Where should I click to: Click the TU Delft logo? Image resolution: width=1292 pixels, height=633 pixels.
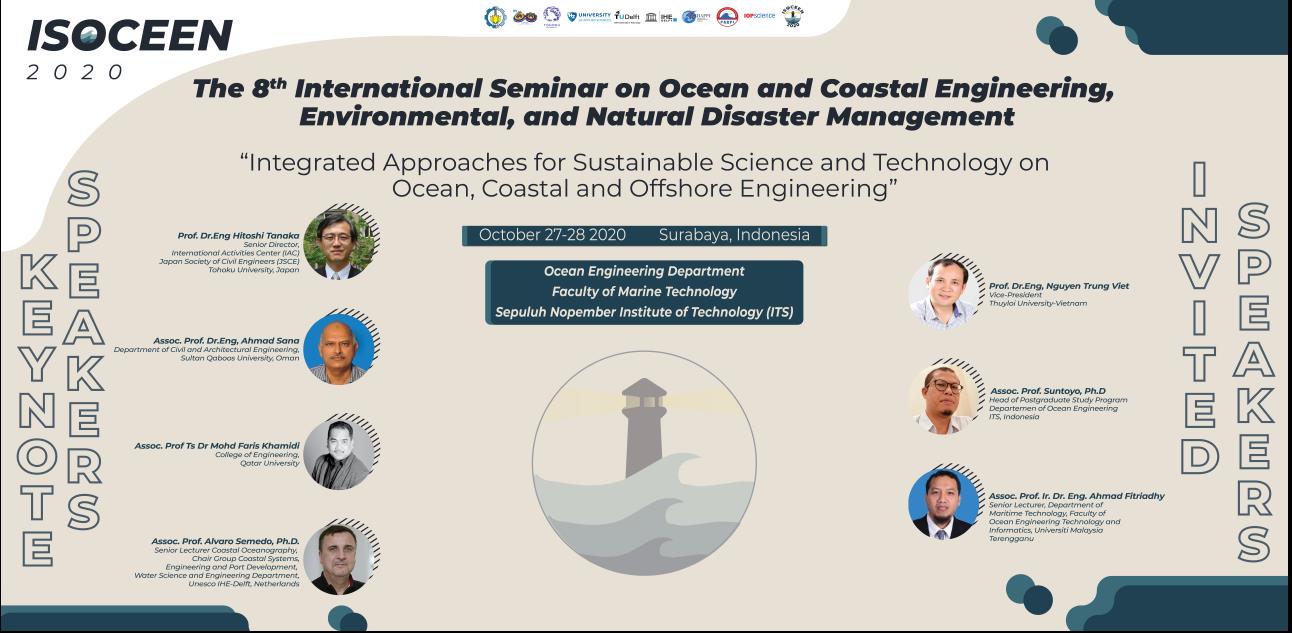627,17
